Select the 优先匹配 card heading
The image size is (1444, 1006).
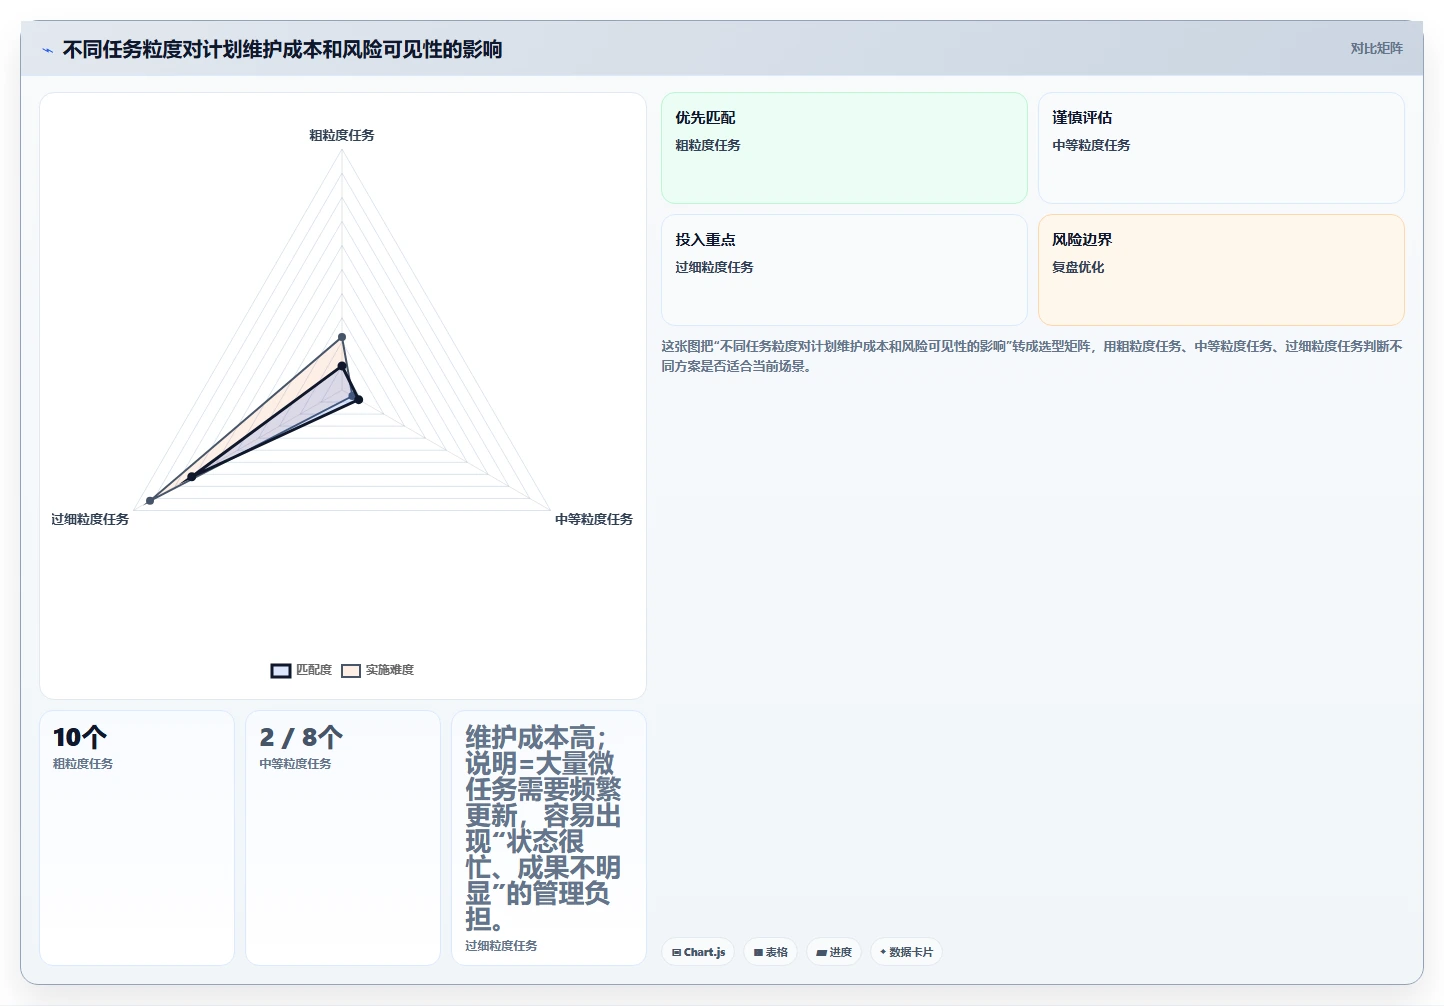click(x=705, y=118)
